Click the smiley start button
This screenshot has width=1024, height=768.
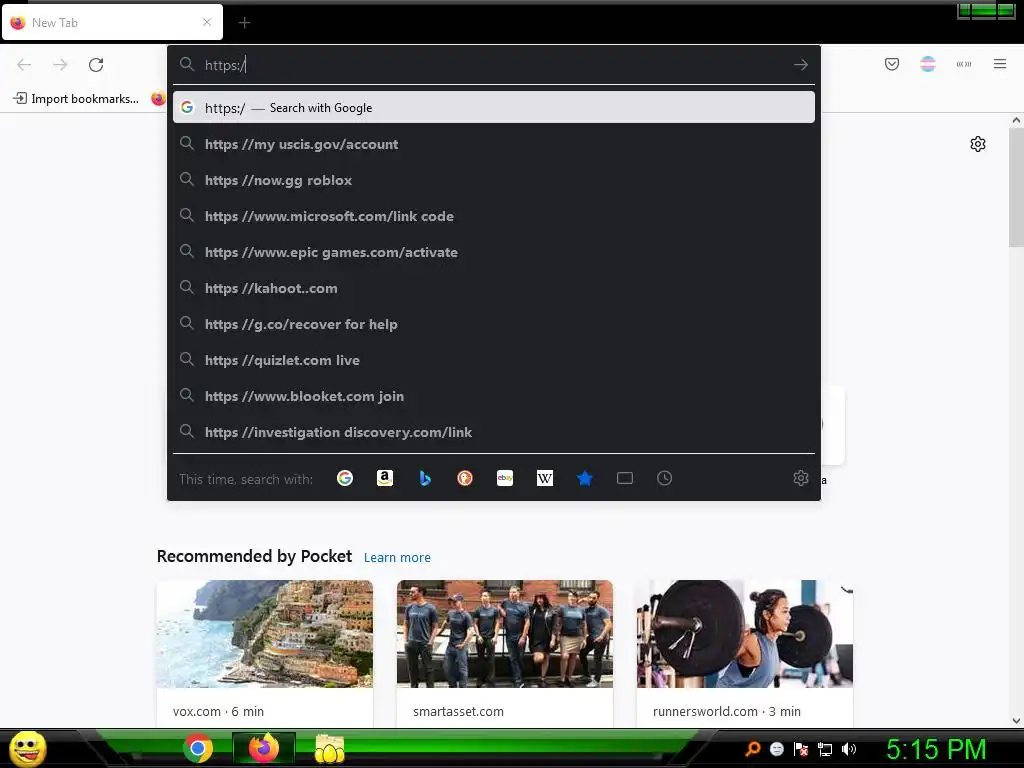tap(27, 748)
